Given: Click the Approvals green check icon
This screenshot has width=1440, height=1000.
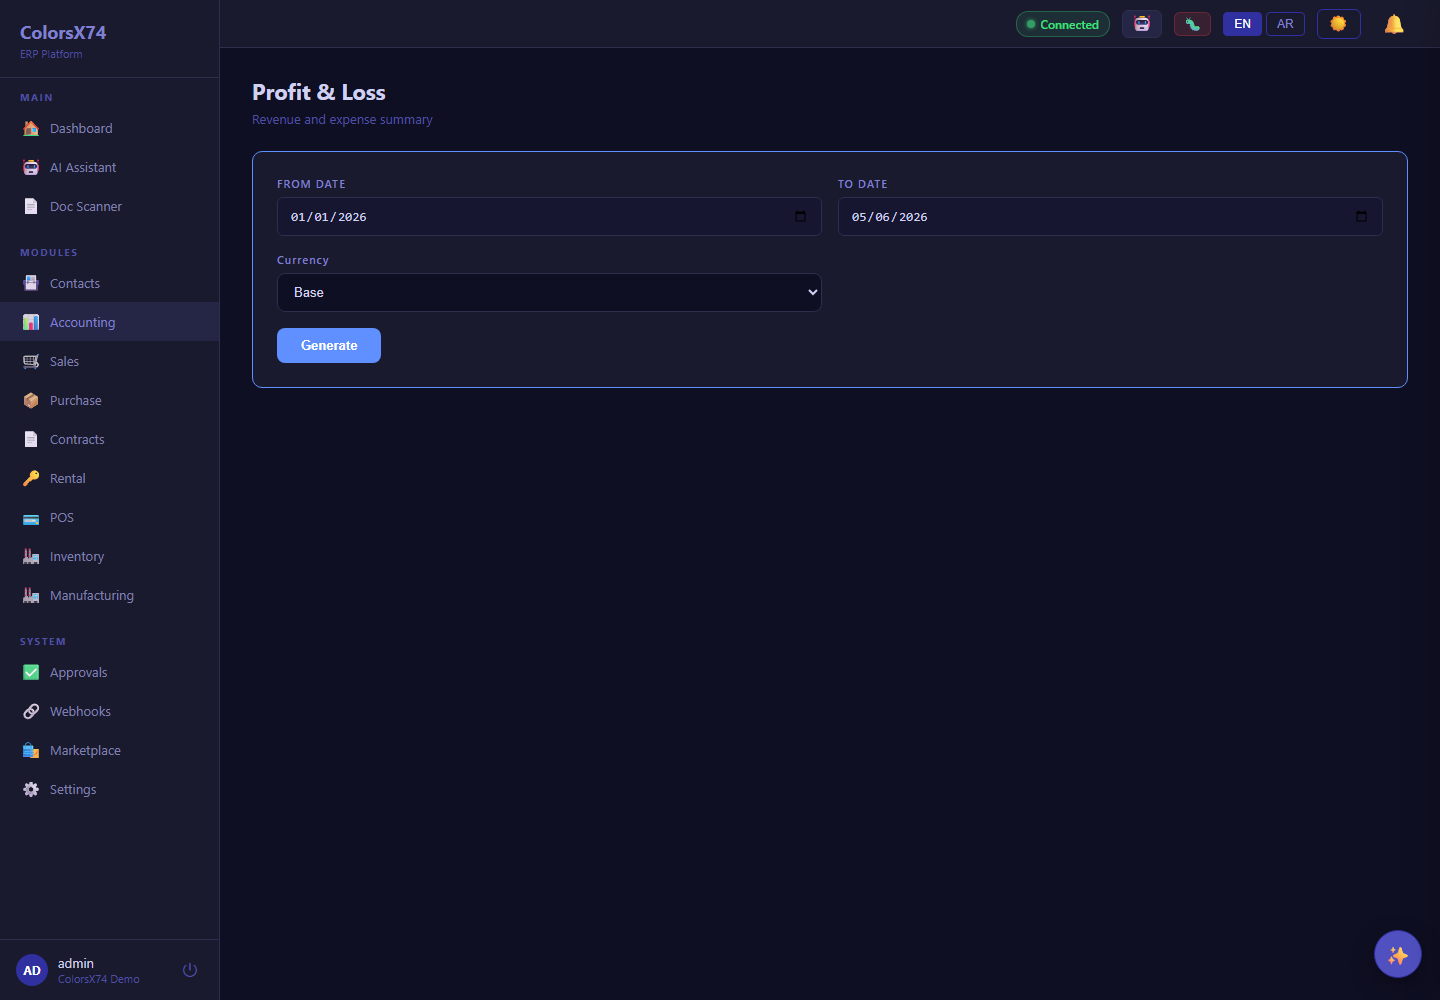Looking at the screenshot, I should click(x=31, y=672).
